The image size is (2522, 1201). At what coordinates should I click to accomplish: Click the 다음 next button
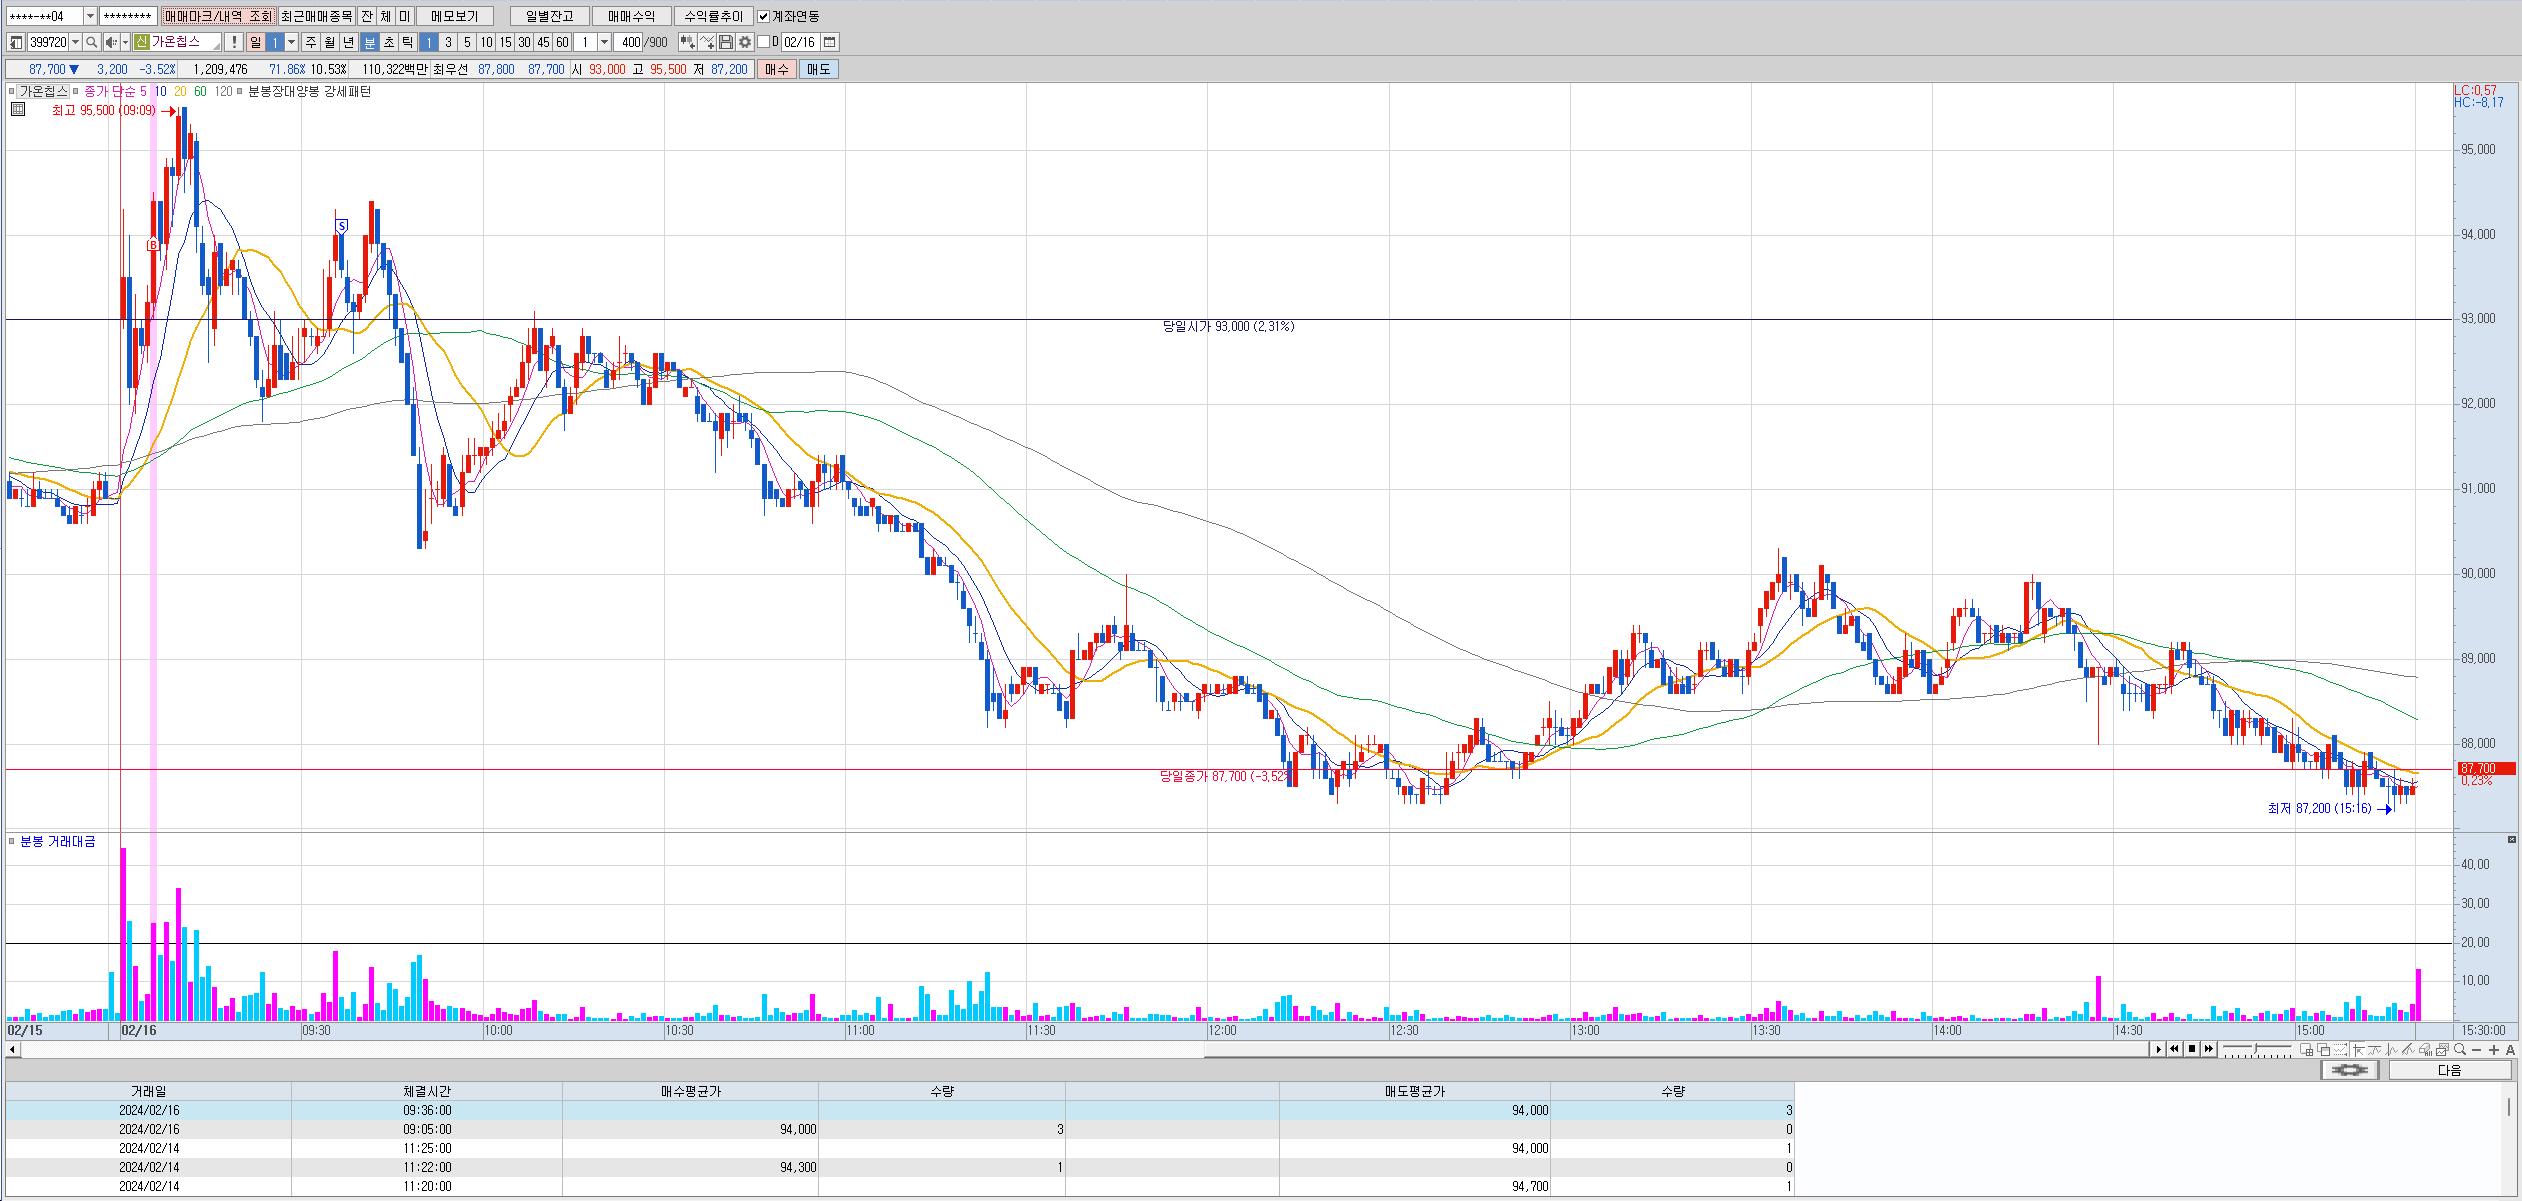point(2449,1070)
